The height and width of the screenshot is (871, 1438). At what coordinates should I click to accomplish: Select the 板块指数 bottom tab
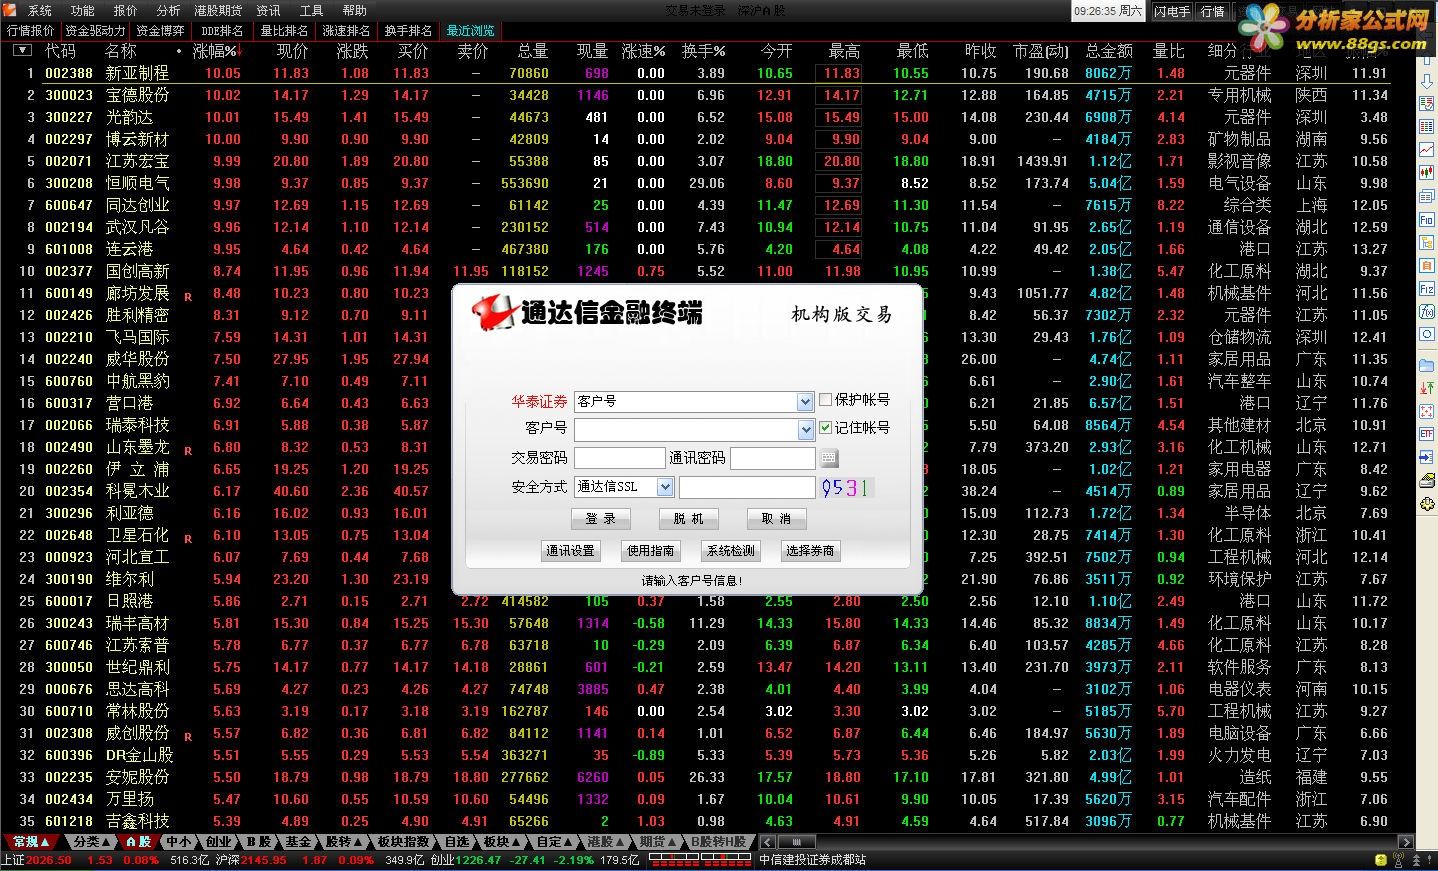(404, 842)
